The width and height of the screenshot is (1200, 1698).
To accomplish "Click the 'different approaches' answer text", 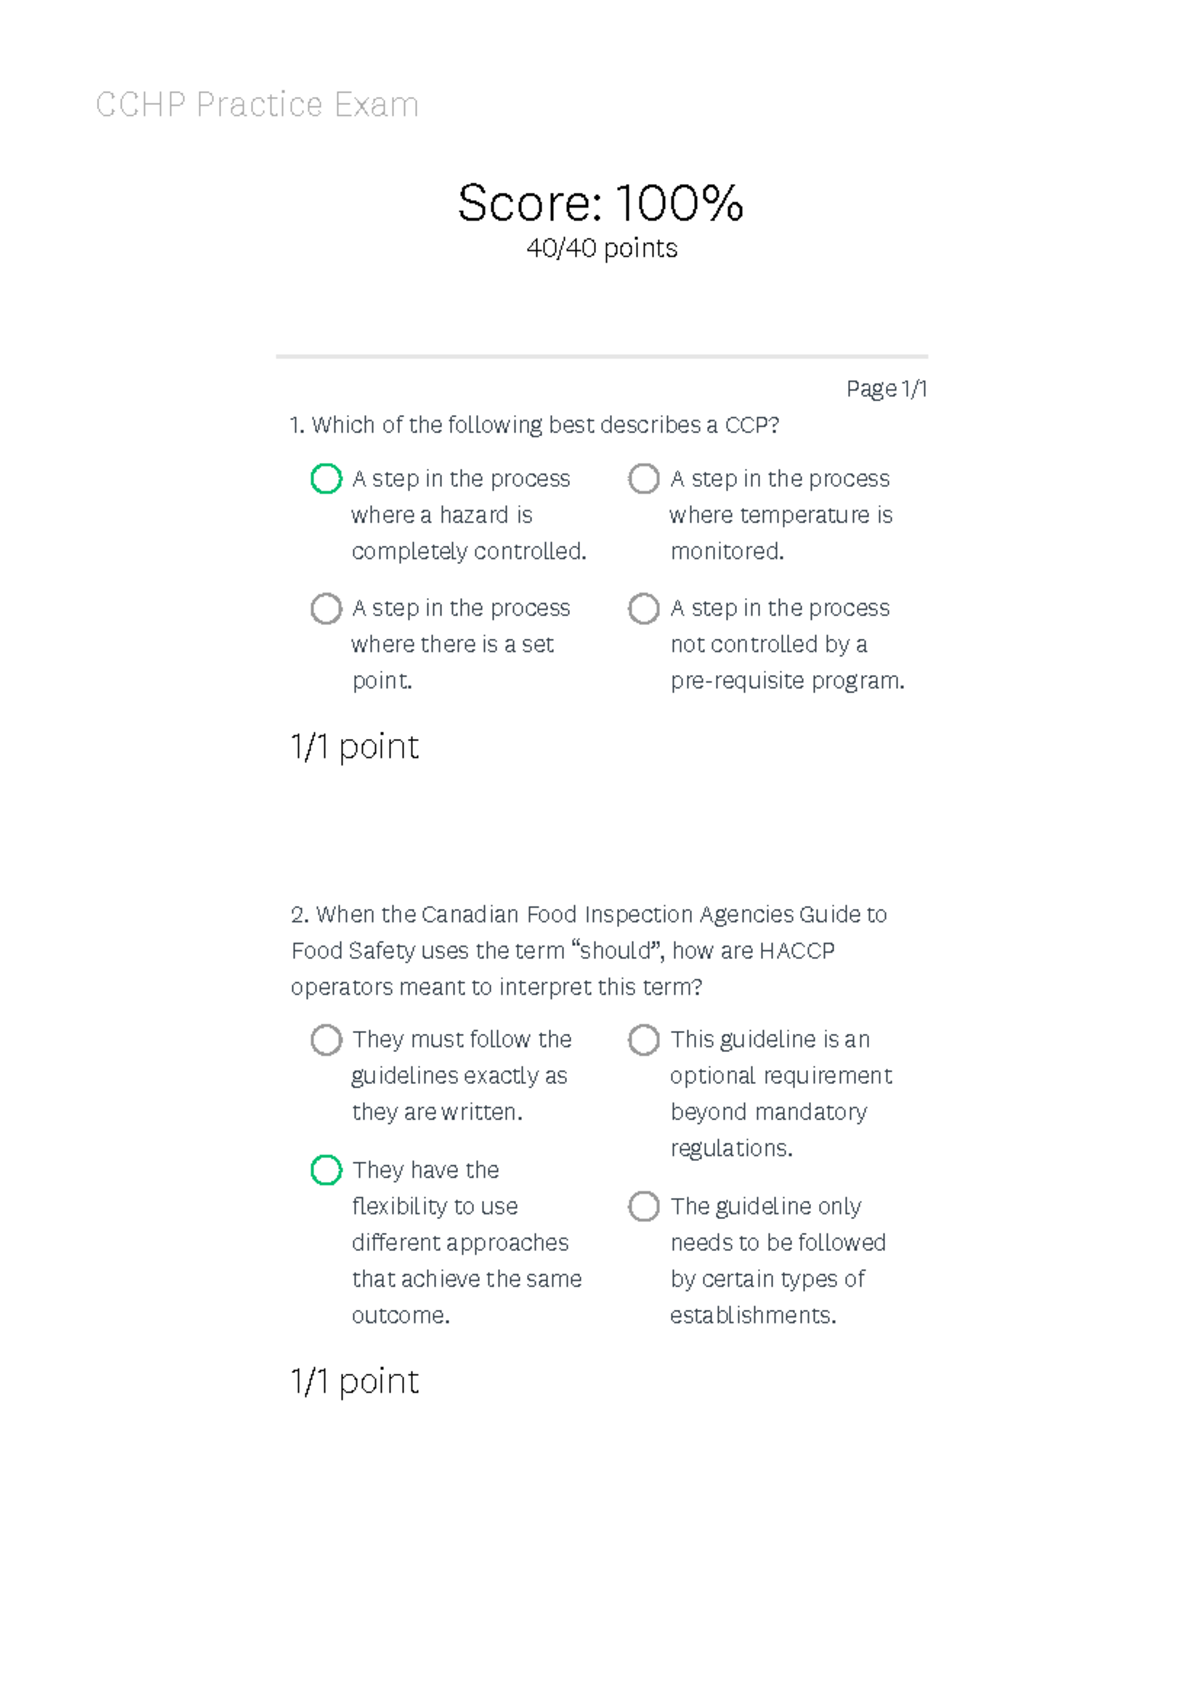I will click(459, 1243).
